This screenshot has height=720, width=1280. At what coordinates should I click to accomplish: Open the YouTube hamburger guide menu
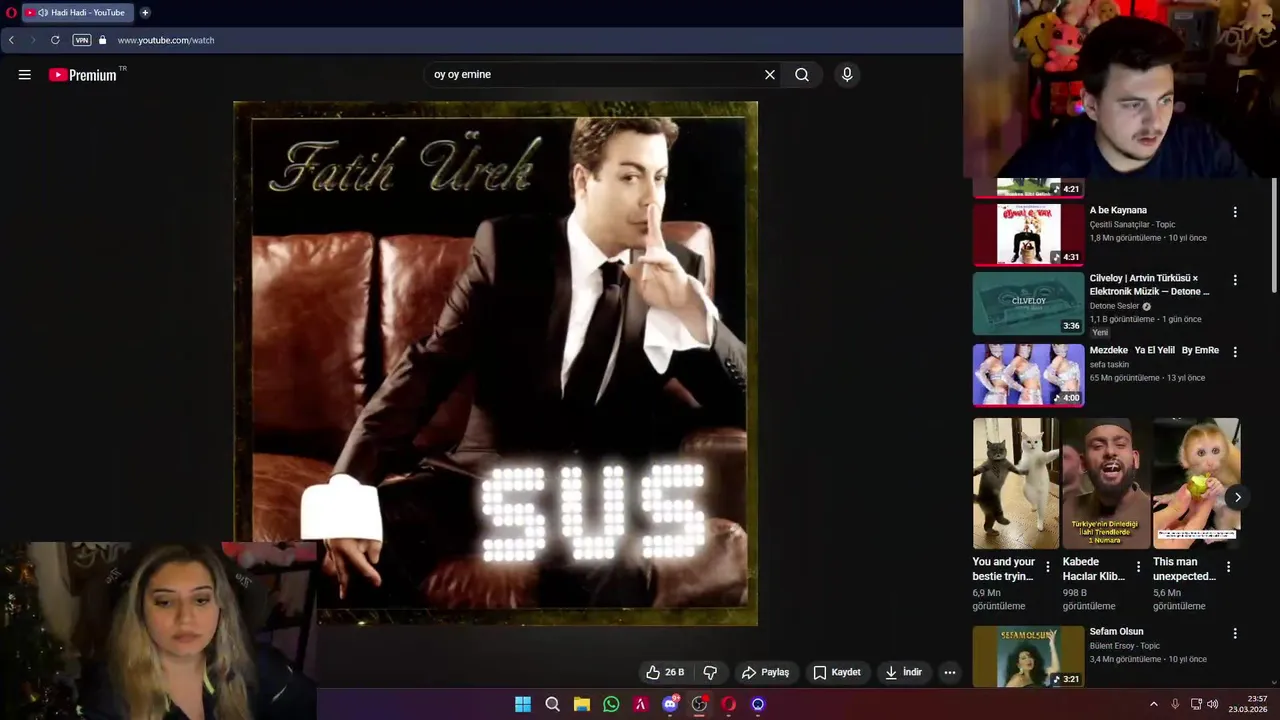click(25, 75)
